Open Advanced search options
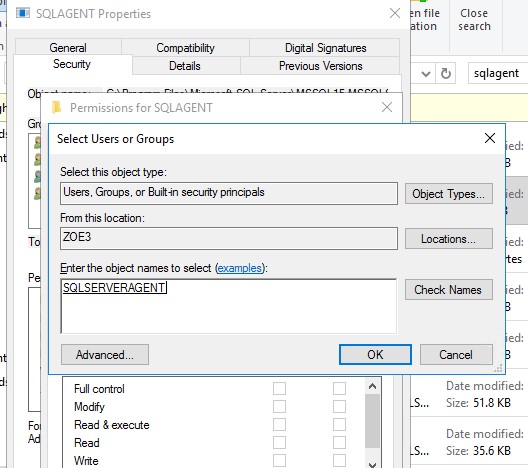This screenshot has height=468, width=528. click(105, 355)
